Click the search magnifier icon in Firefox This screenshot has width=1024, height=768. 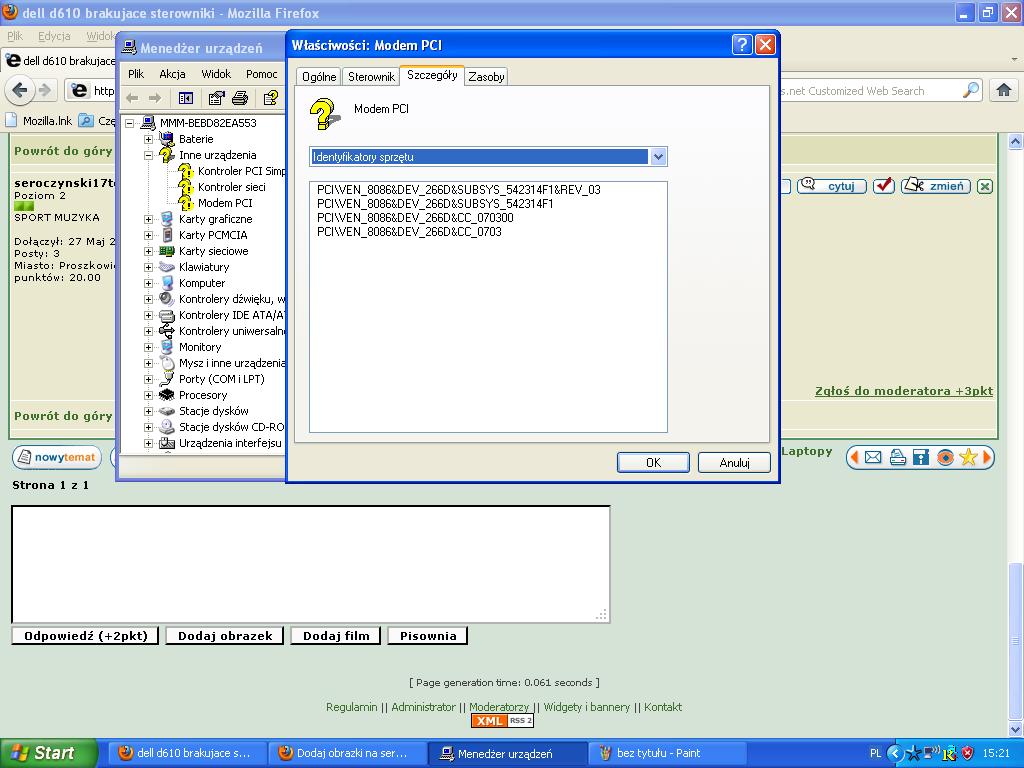971,90
